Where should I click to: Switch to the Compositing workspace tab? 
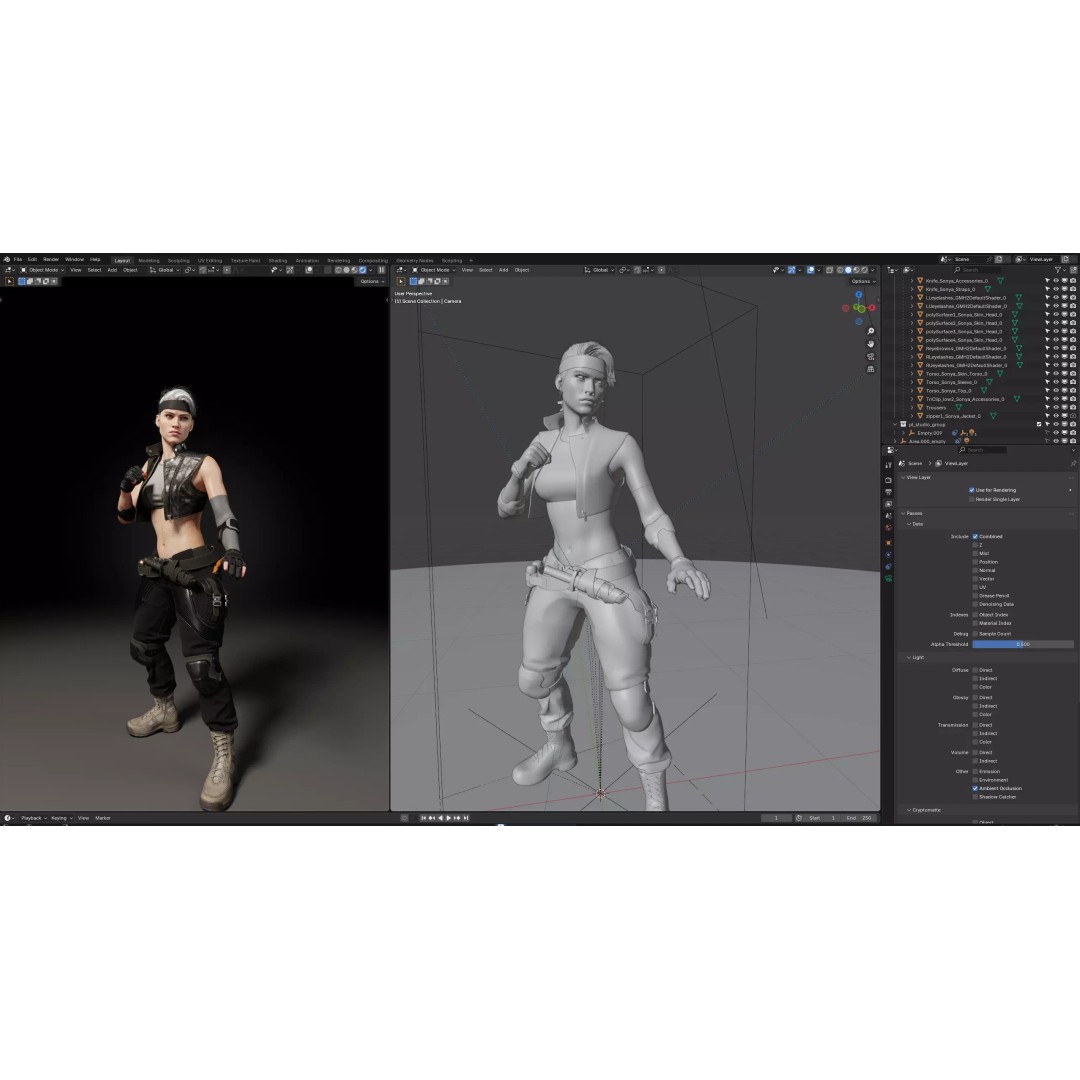pos(373,260)
